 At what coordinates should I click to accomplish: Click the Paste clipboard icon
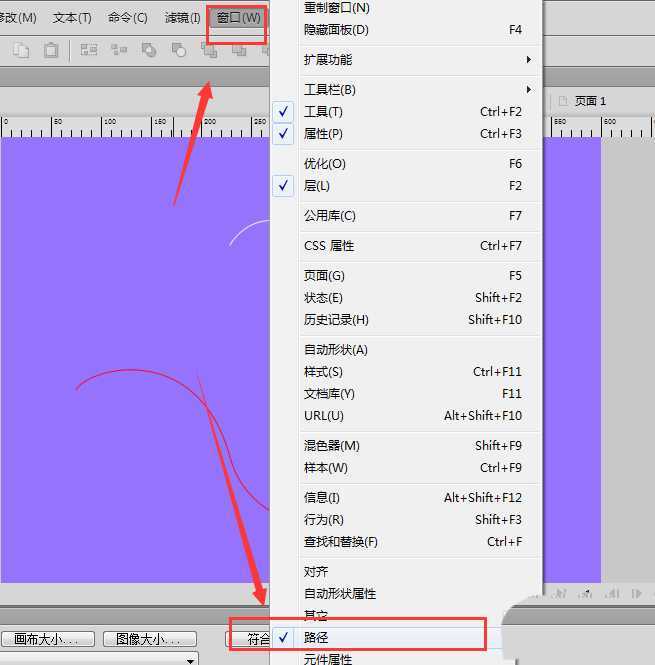(50, 50)
